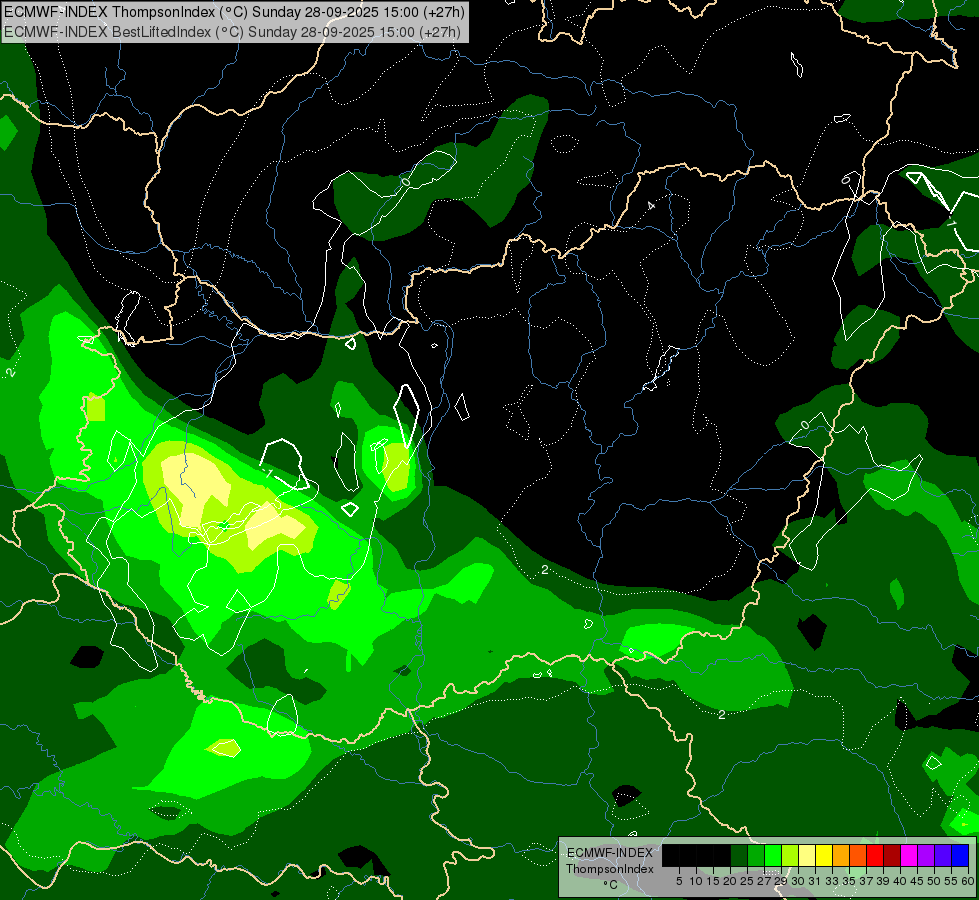Select the medium green 25–27 legend swatch
979x900 pixels.
pyautogui.click(x=756, y=855)
